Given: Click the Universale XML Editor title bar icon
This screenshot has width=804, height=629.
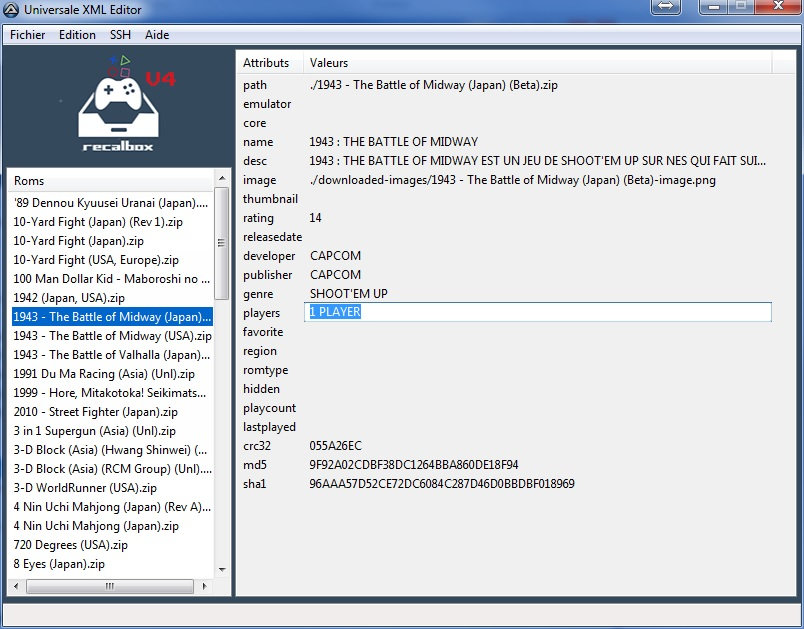Looking at the screenshot, I should (x=11, y=9).
